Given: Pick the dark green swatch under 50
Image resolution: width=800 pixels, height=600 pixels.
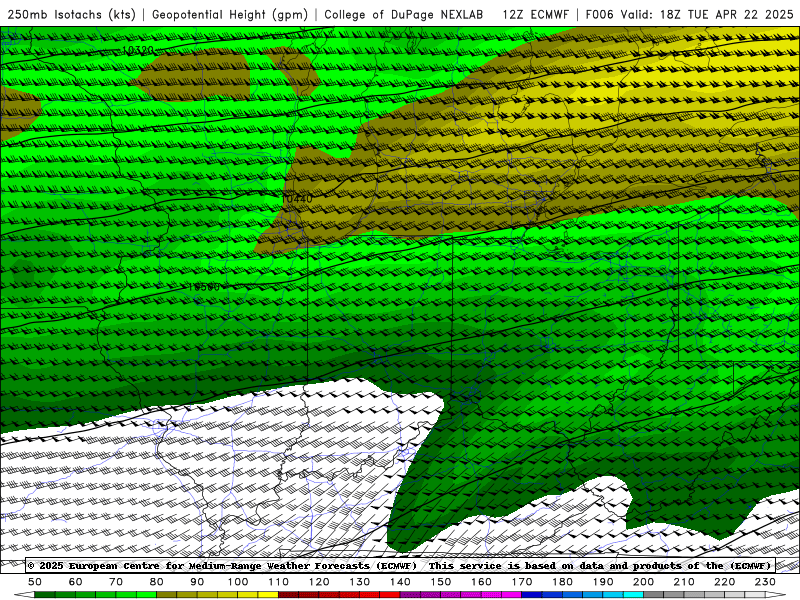Looking at the screenshot, I should (x=45, y=596).
